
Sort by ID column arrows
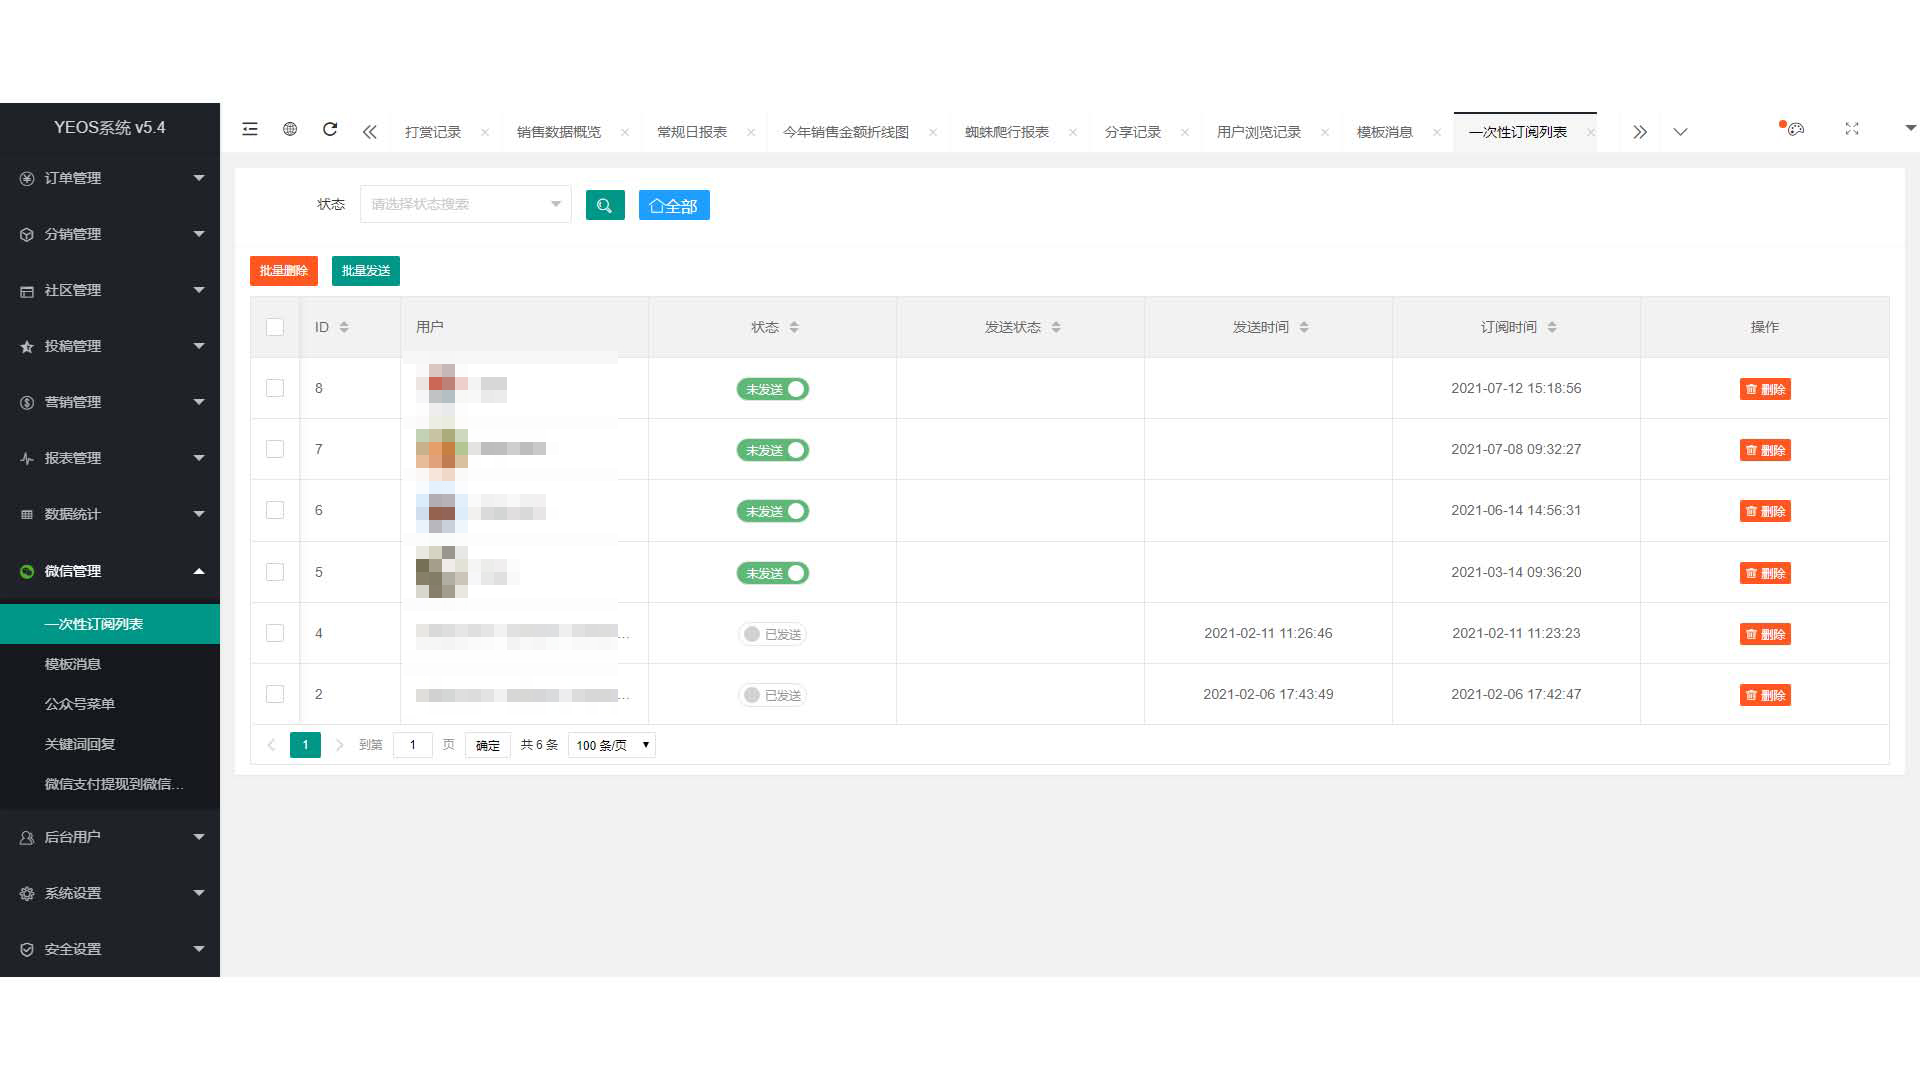344,327
